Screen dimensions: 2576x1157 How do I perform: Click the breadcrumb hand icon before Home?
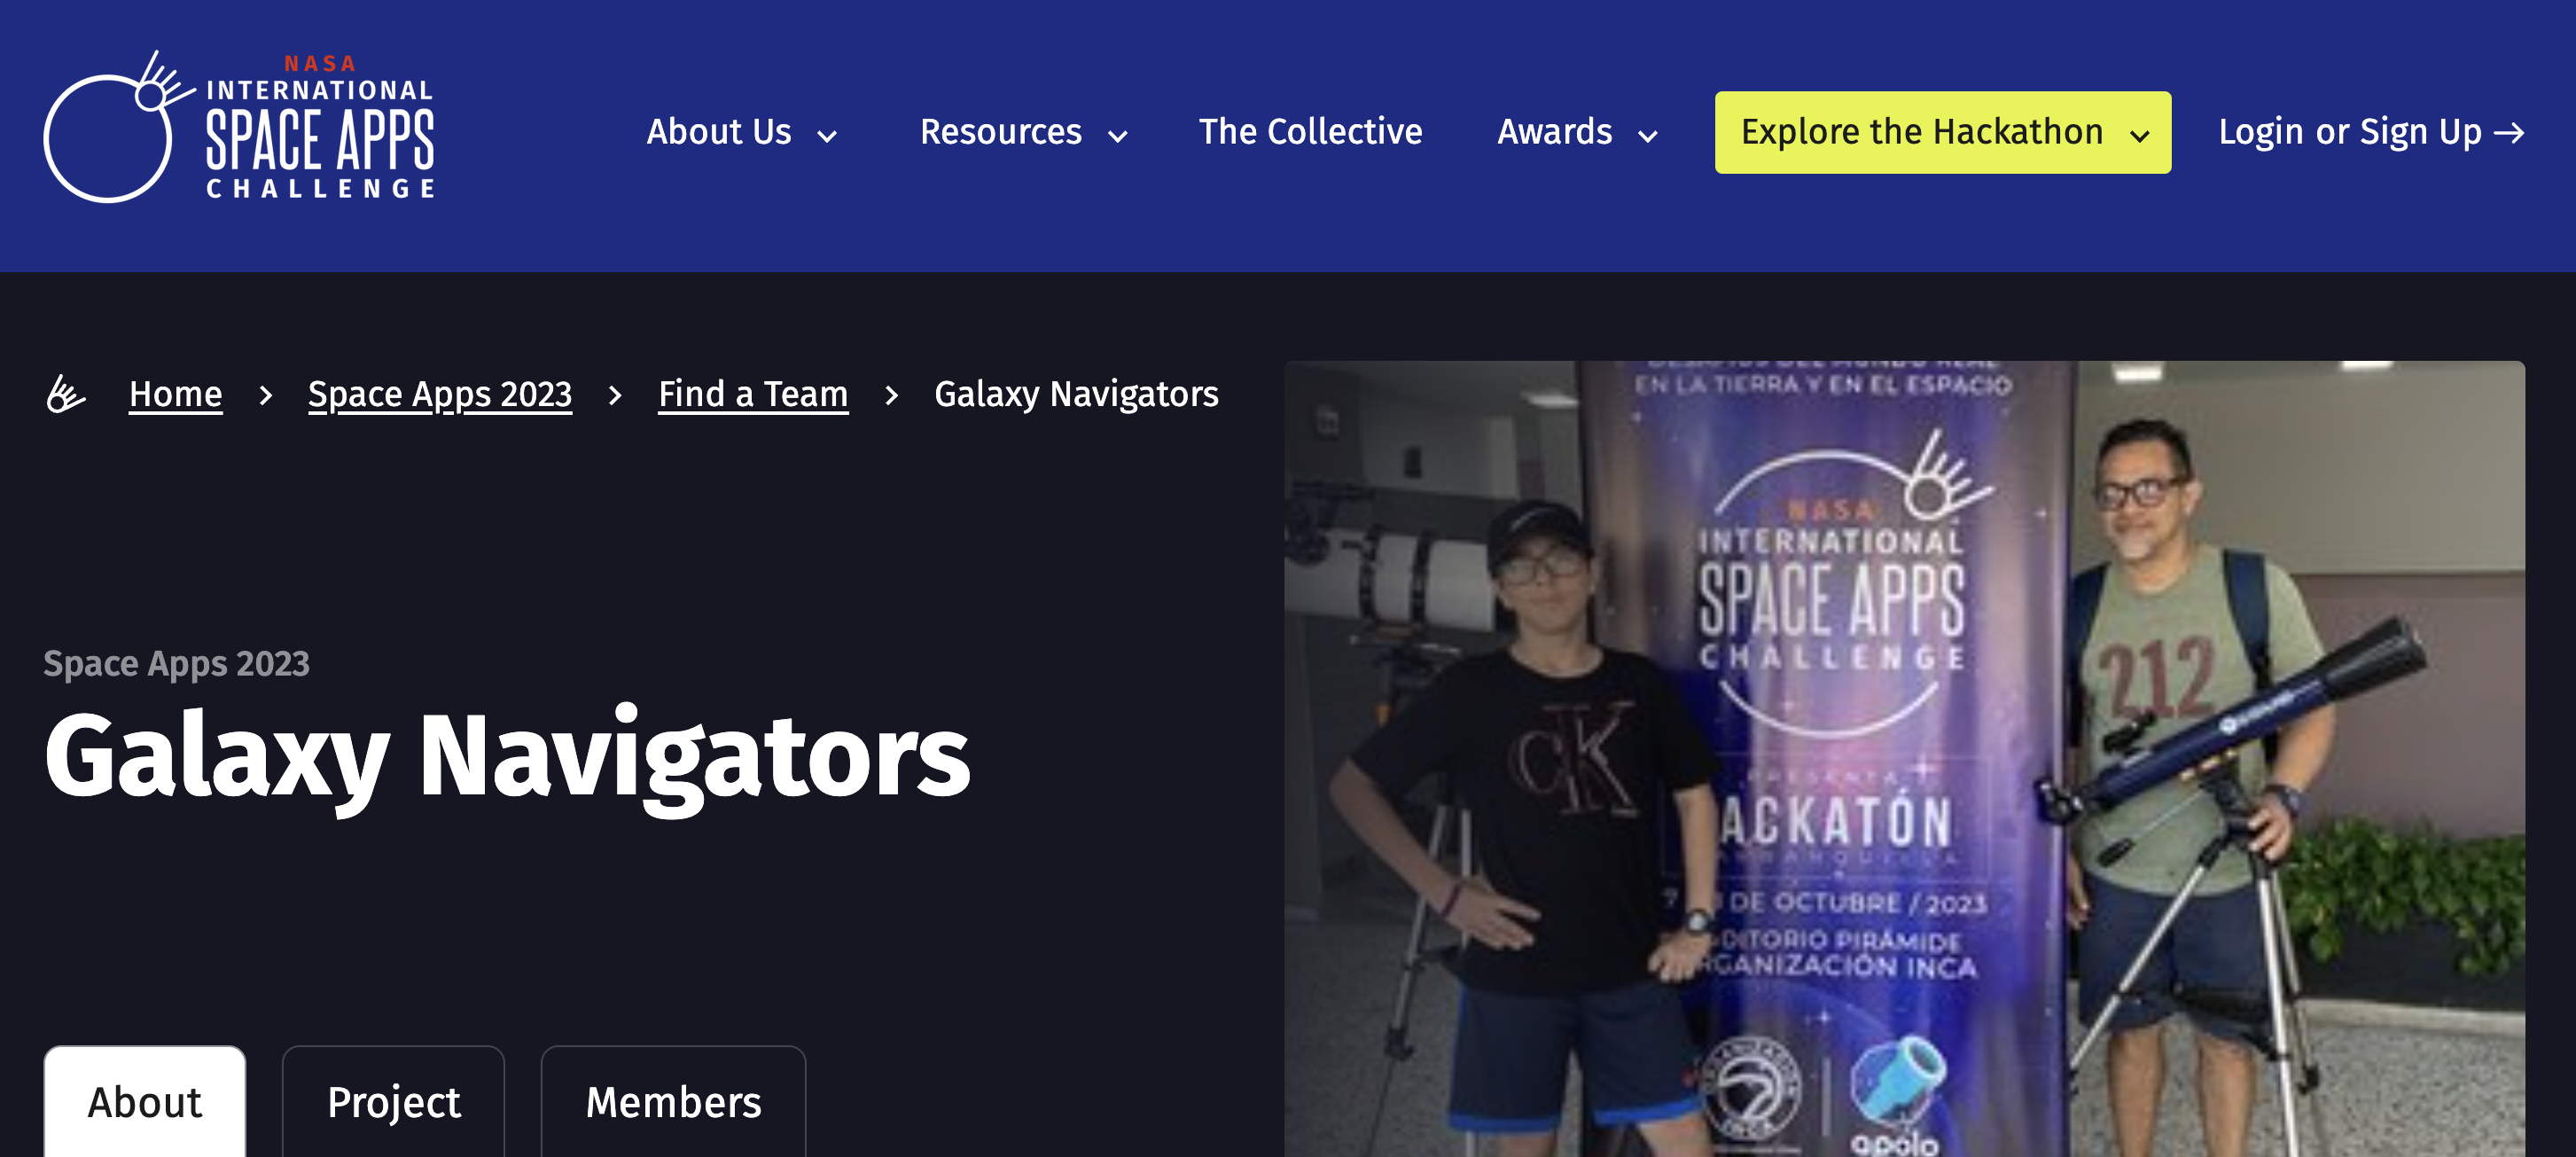[x=66, y=394]
